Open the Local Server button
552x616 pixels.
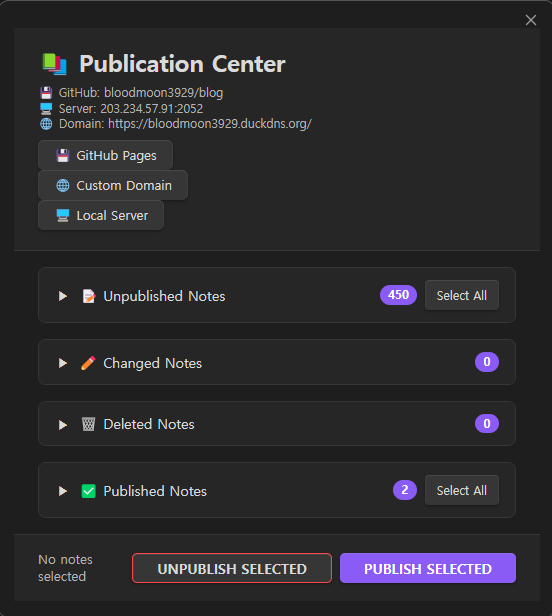(x=101, y=215)
